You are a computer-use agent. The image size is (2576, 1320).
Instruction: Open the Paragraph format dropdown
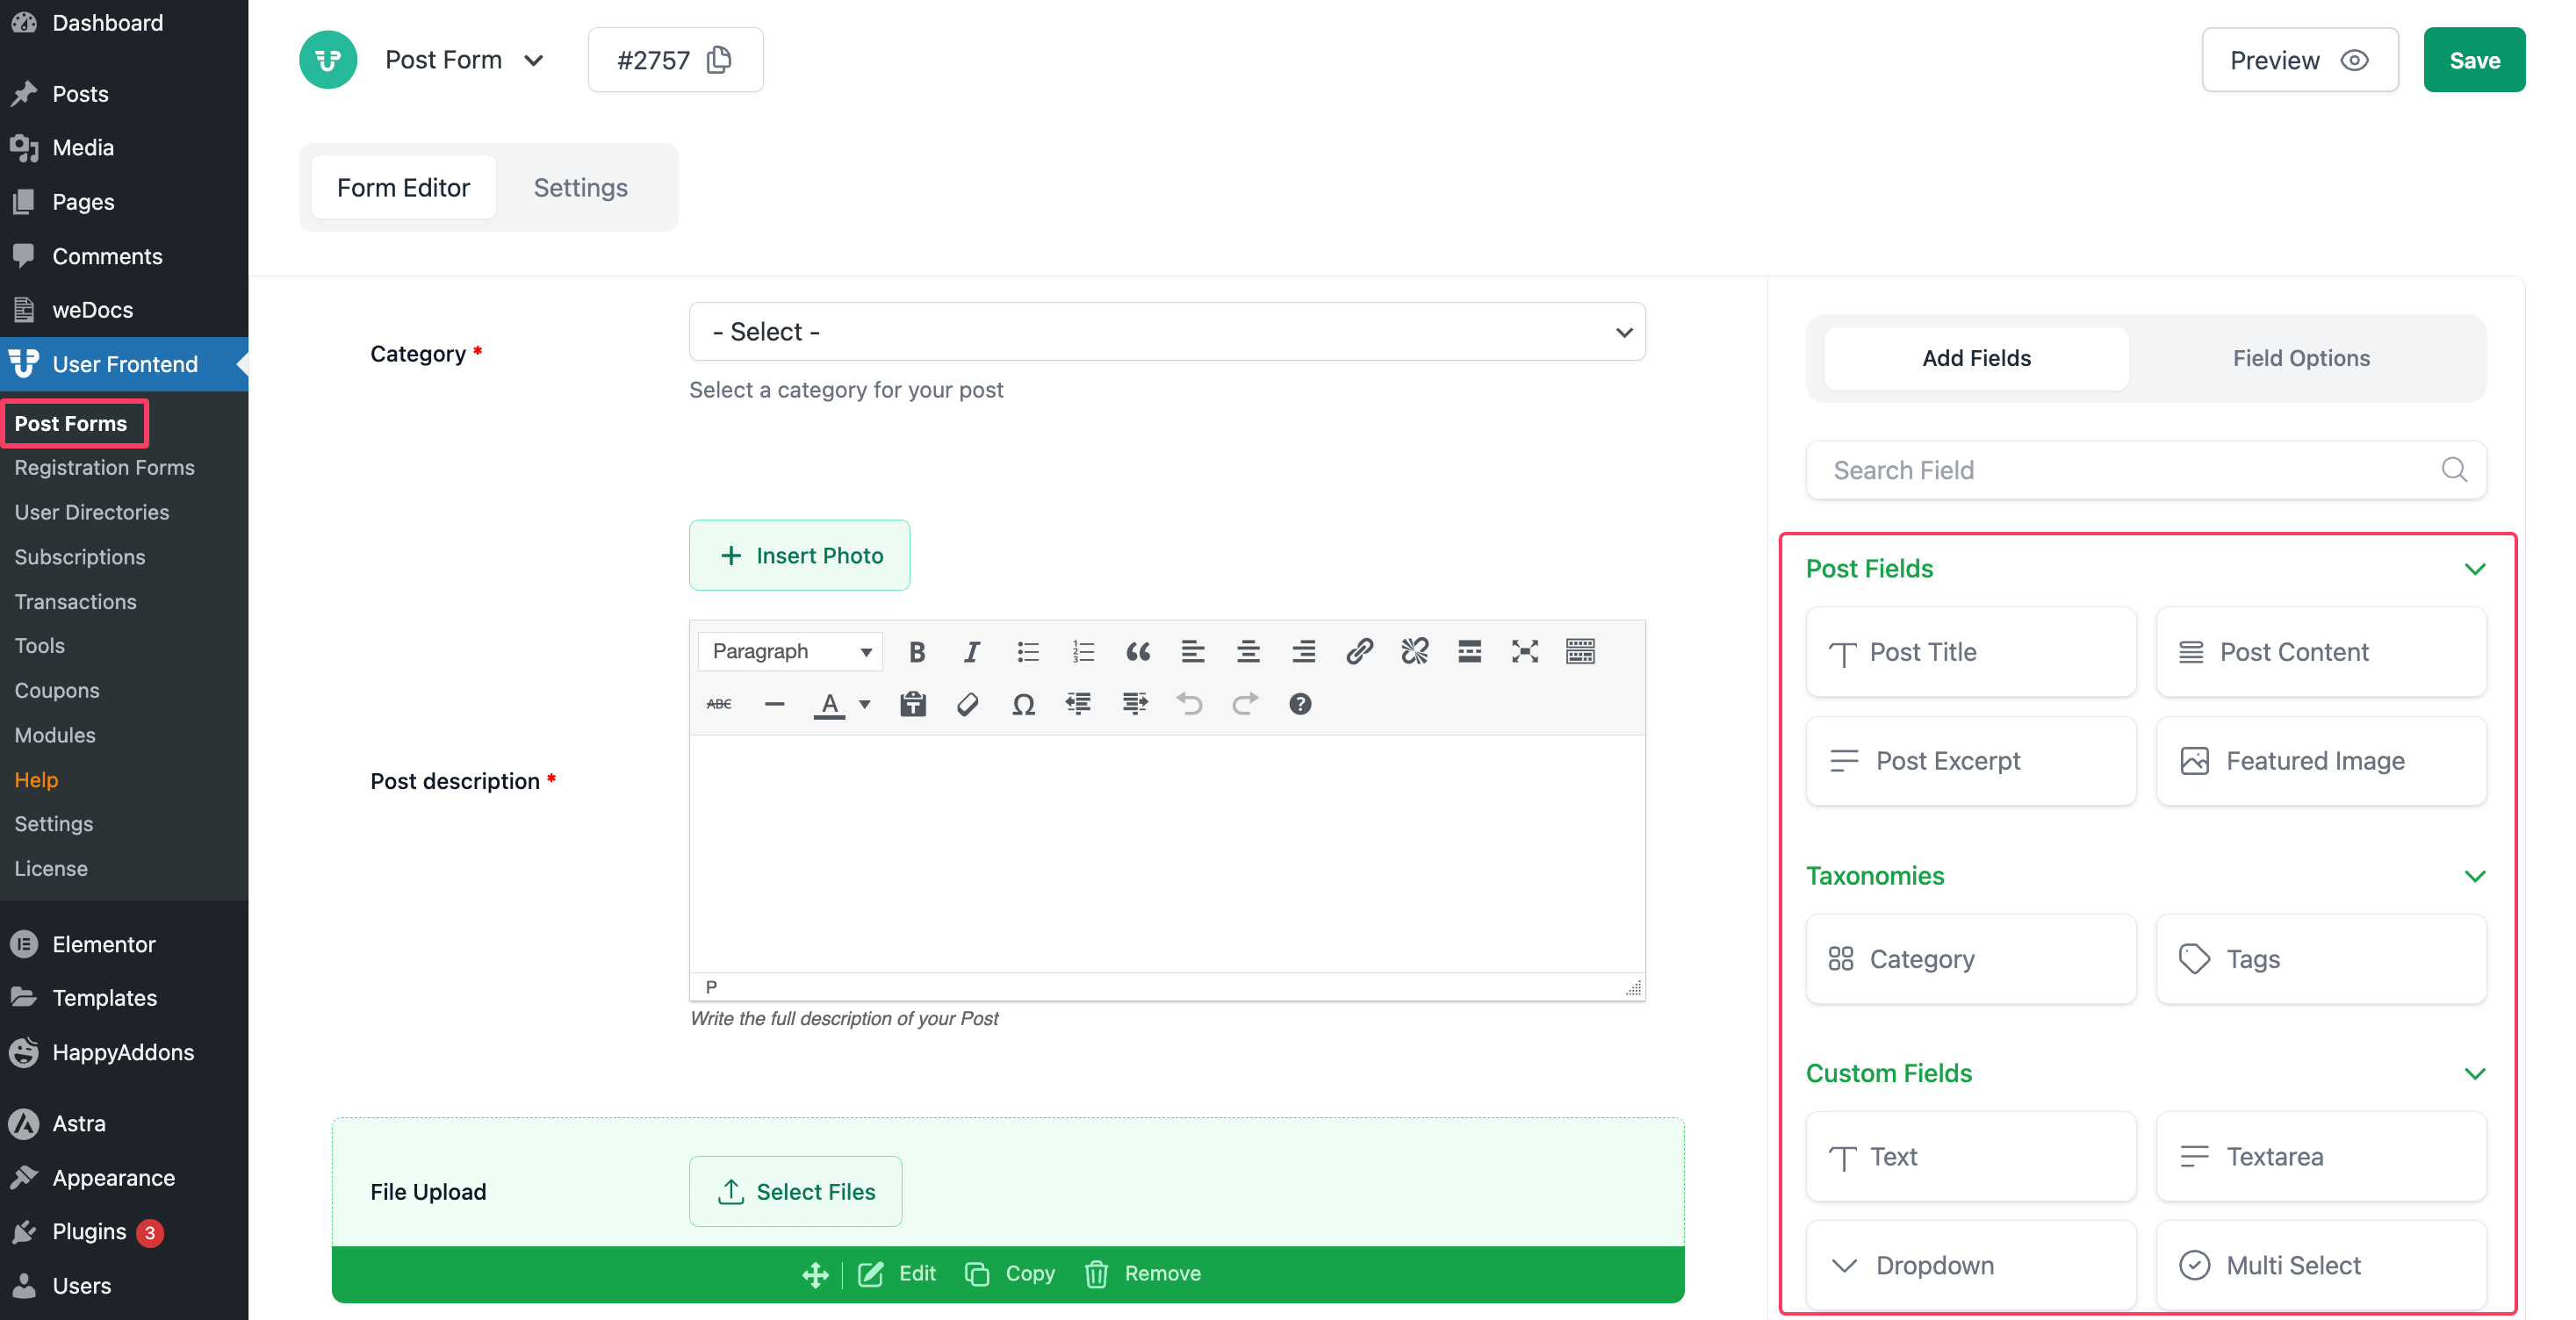(790, 652)
